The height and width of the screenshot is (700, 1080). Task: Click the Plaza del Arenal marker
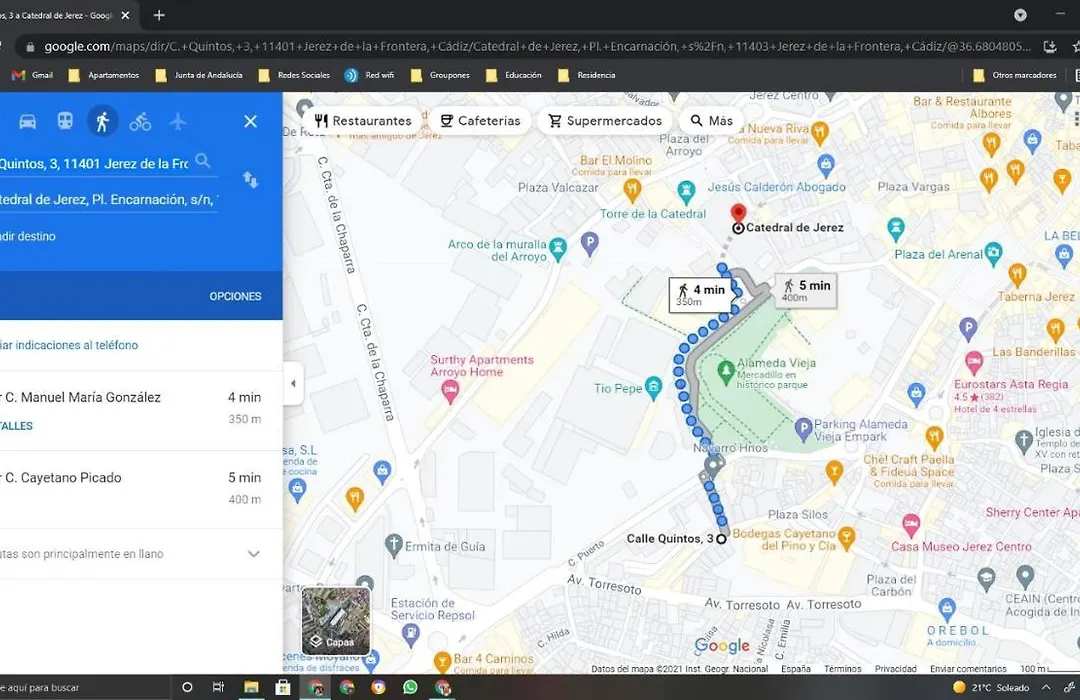[x=993, y=253]
